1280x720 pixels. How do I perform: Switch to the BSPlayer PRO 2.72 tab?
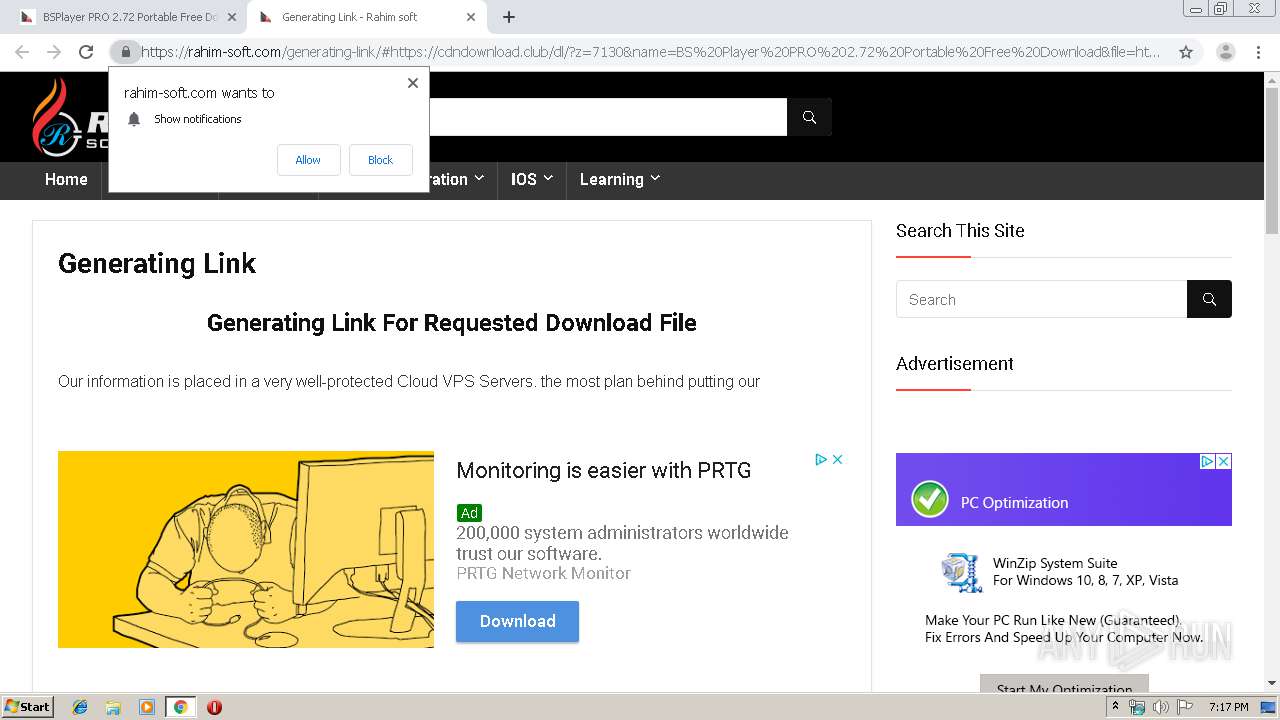128,17
